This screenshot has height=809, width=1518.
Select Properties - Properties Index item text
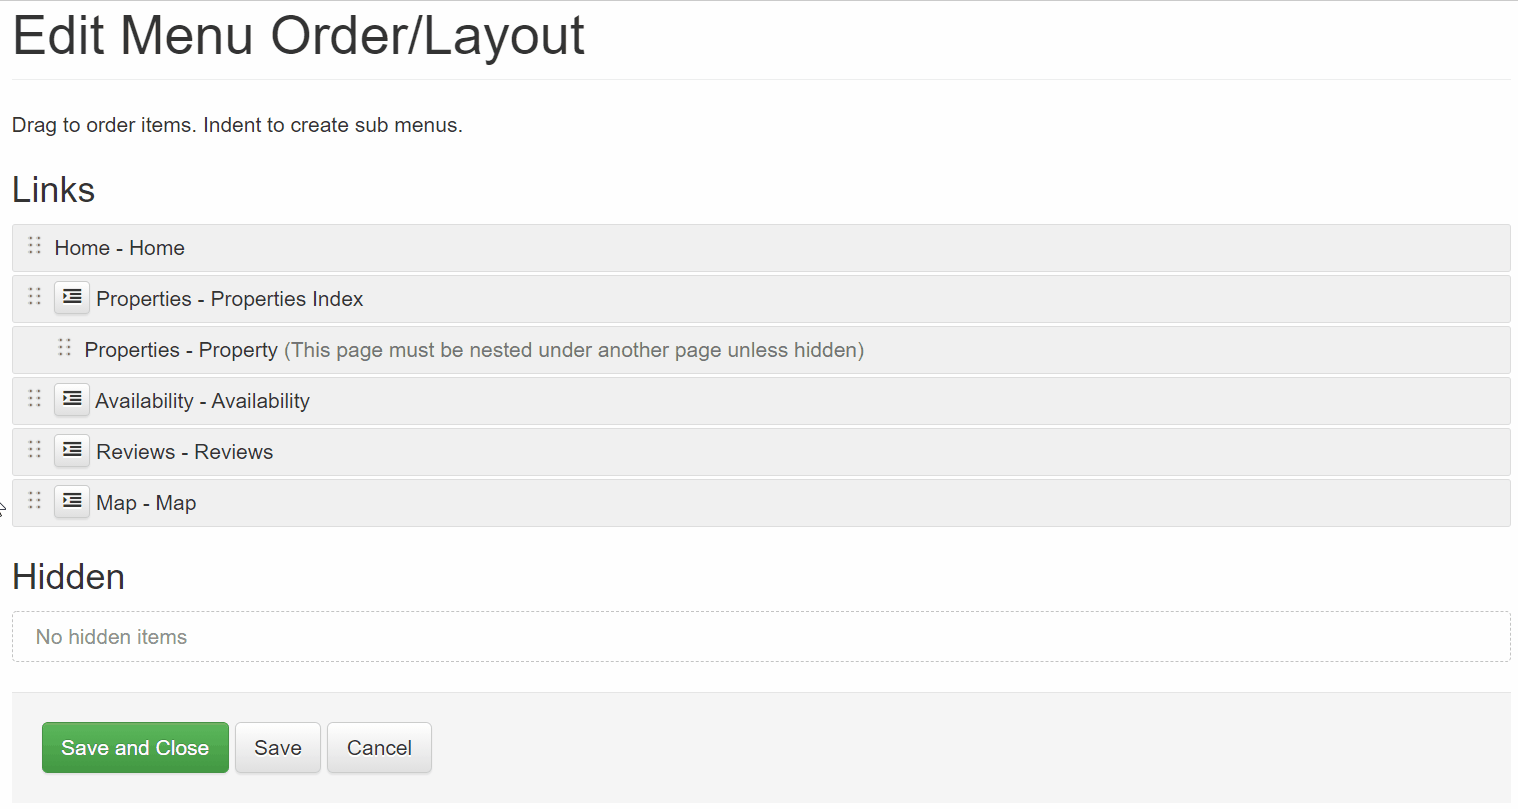(x=230, y=299)
